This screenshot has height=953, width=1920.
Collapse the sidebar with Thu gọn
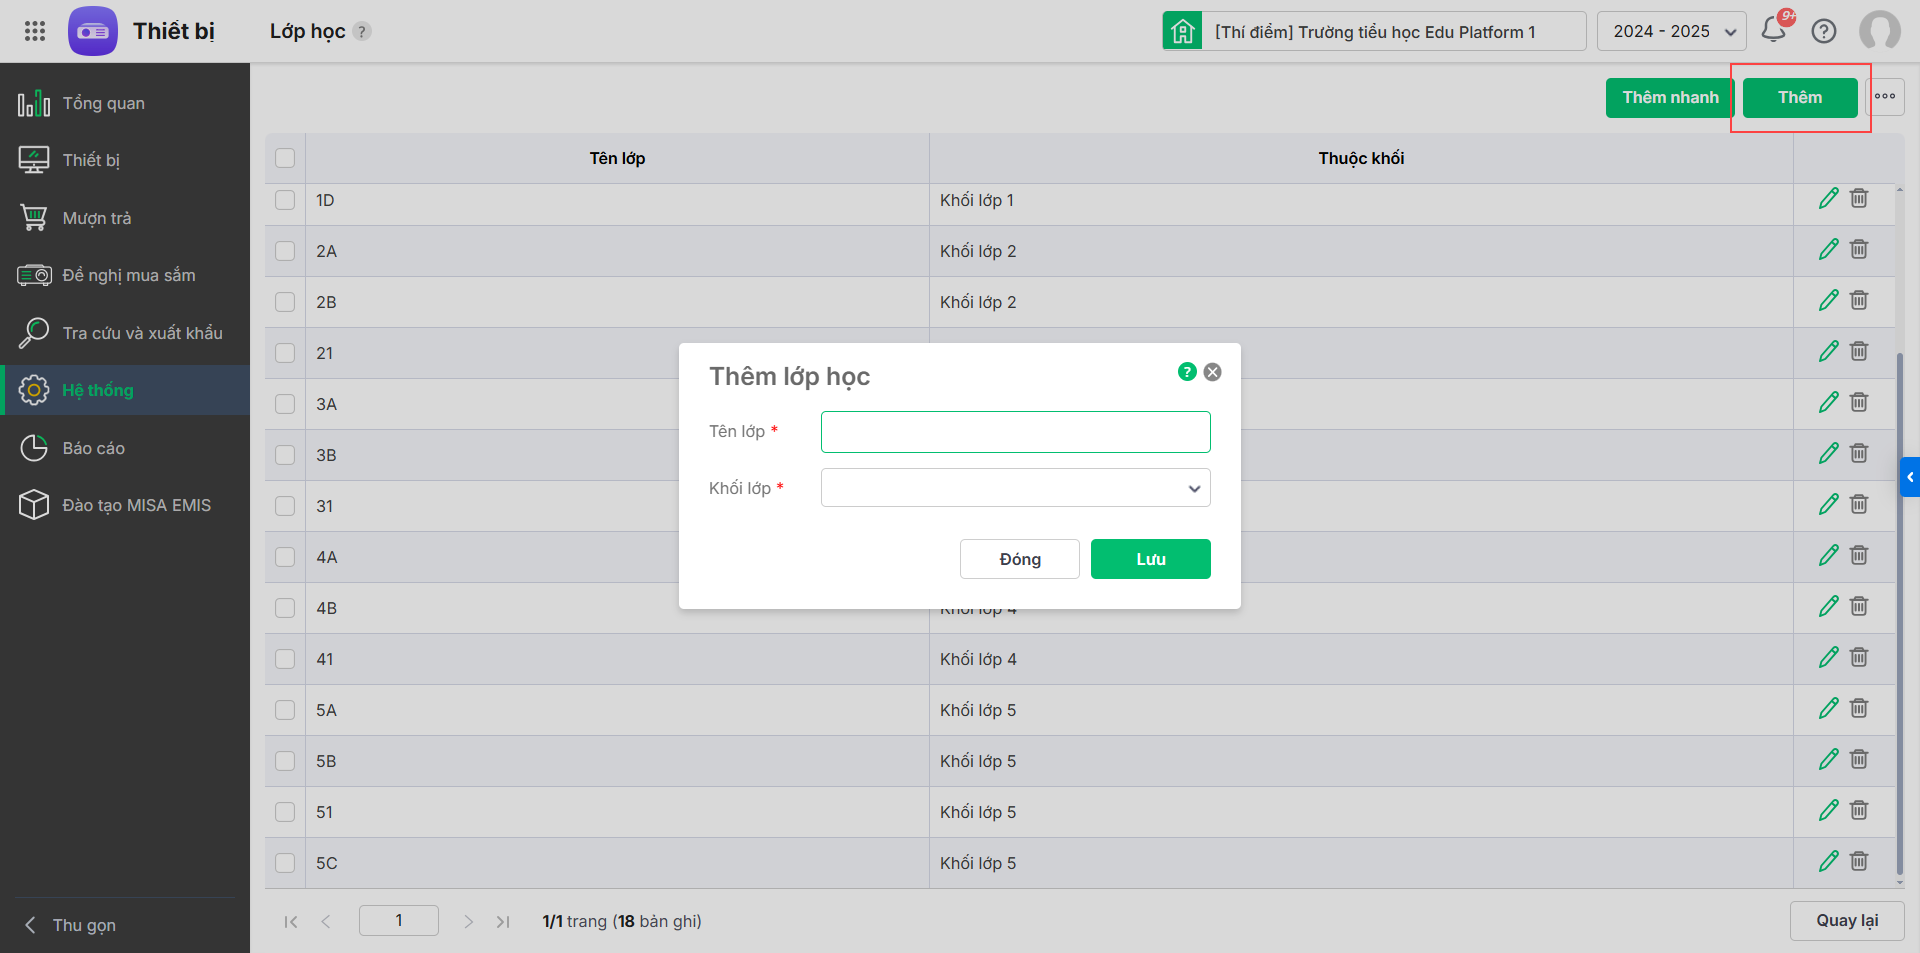pos(70,925)
